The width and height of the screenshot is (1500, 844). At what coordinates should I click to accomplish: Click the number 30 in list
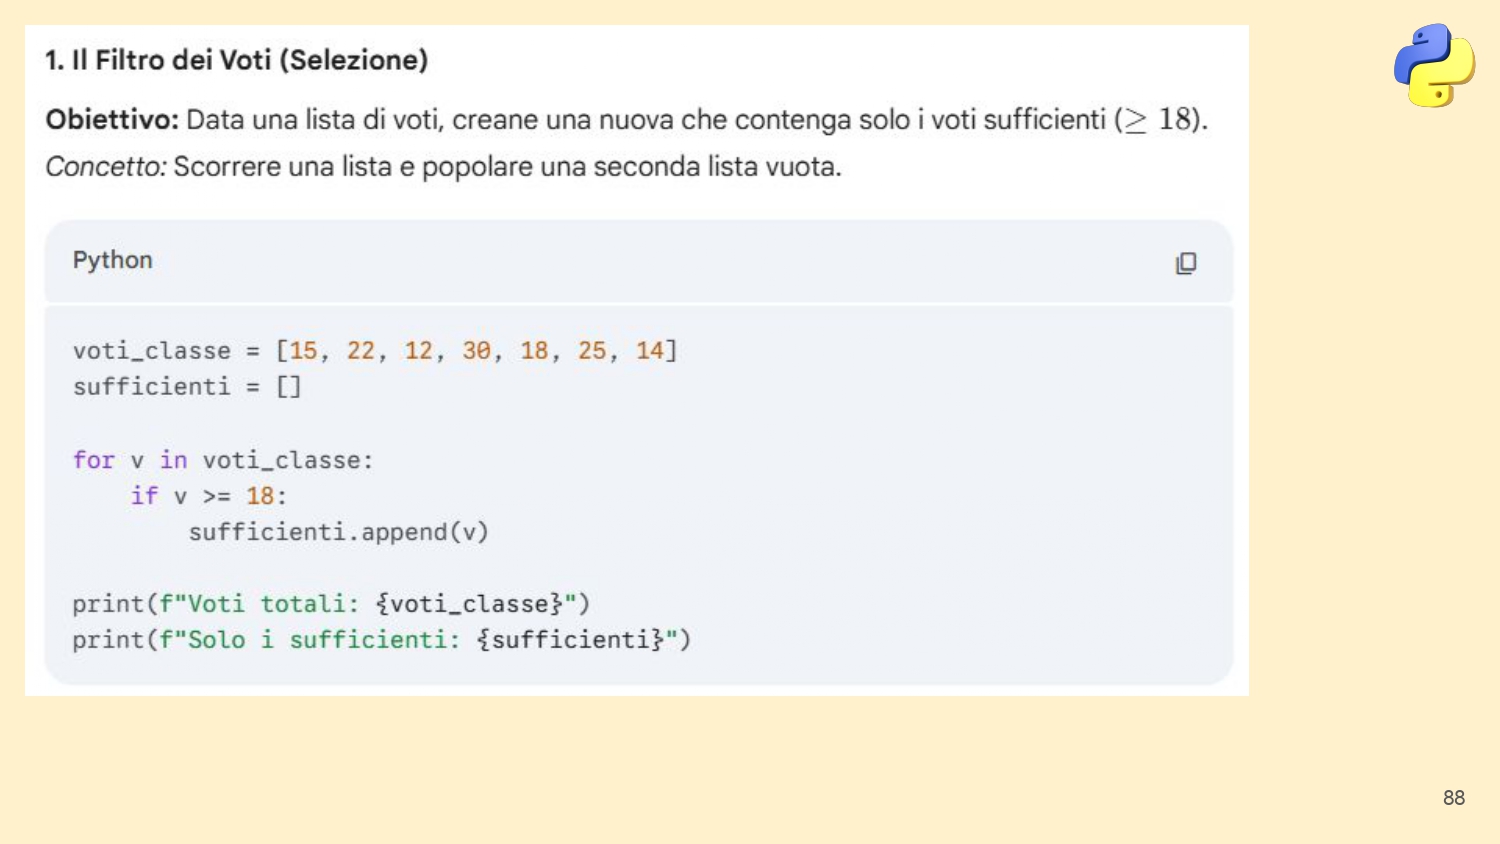click(x=476, y=351)
